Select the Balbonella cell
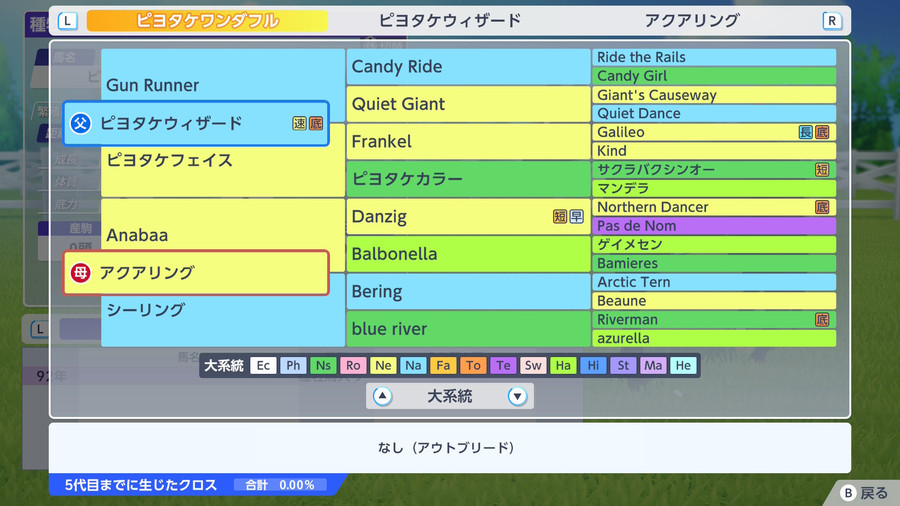This screenshot has width=900, height=506. point(468,254)
